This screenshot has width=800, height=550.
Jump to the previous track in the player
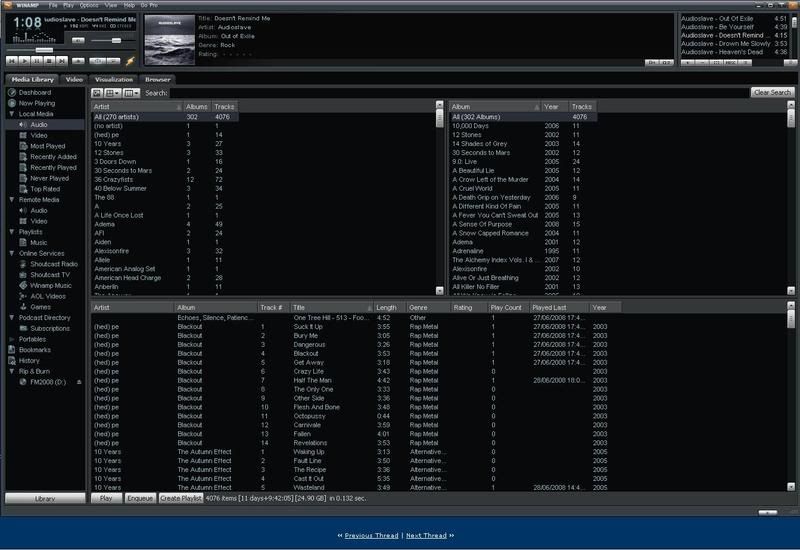coord(12,61)
